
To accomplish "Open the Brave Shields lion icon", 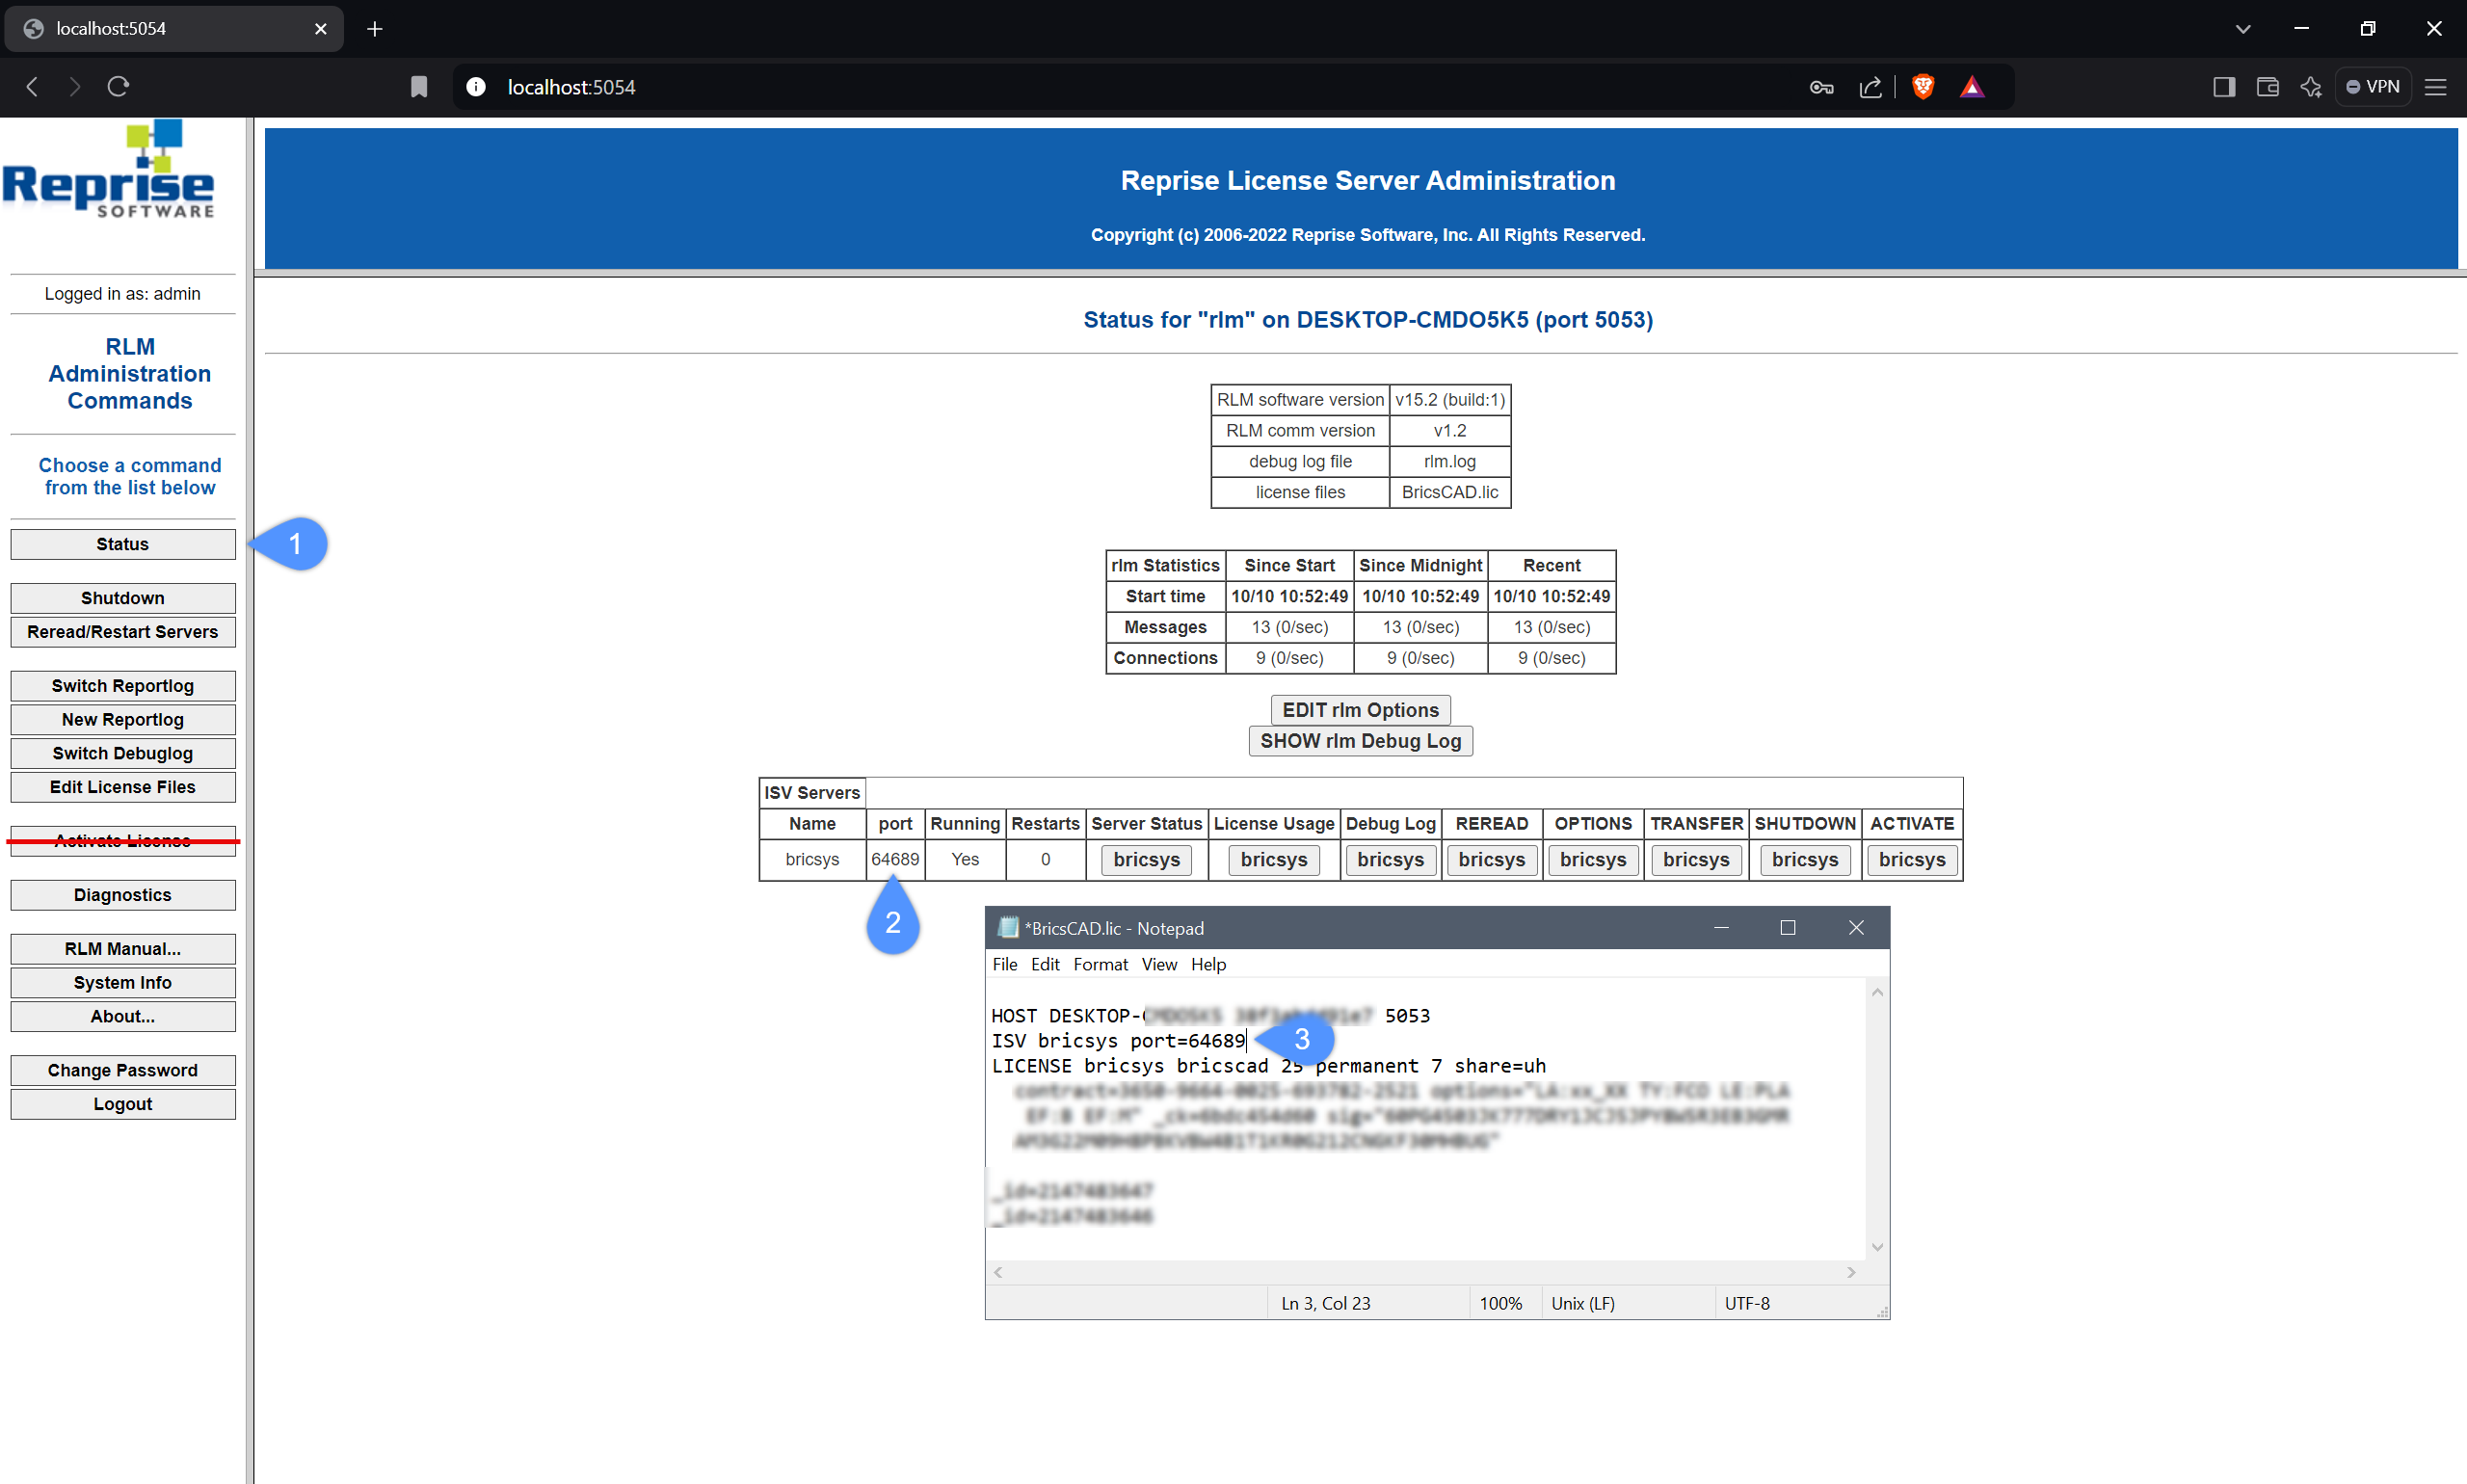I will [x=1922, y=87].
